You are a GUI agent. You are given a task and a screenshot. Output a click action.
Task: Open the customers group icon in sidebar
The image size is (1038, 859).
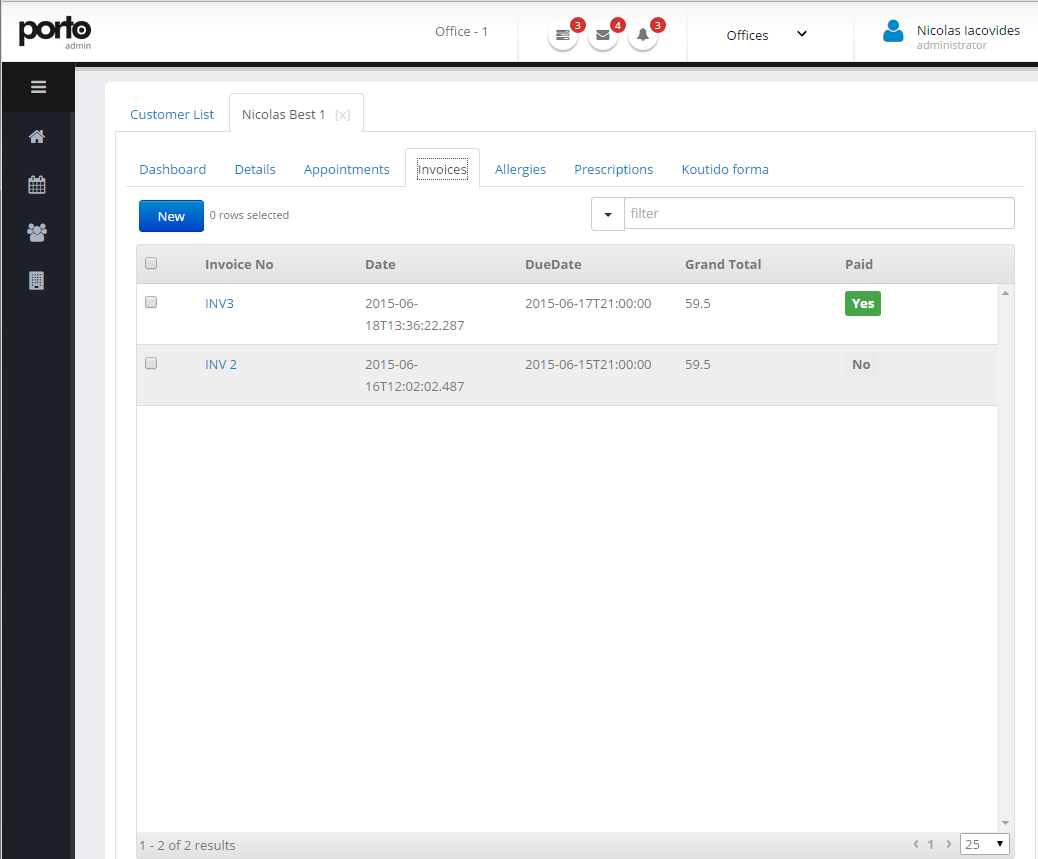37,232
